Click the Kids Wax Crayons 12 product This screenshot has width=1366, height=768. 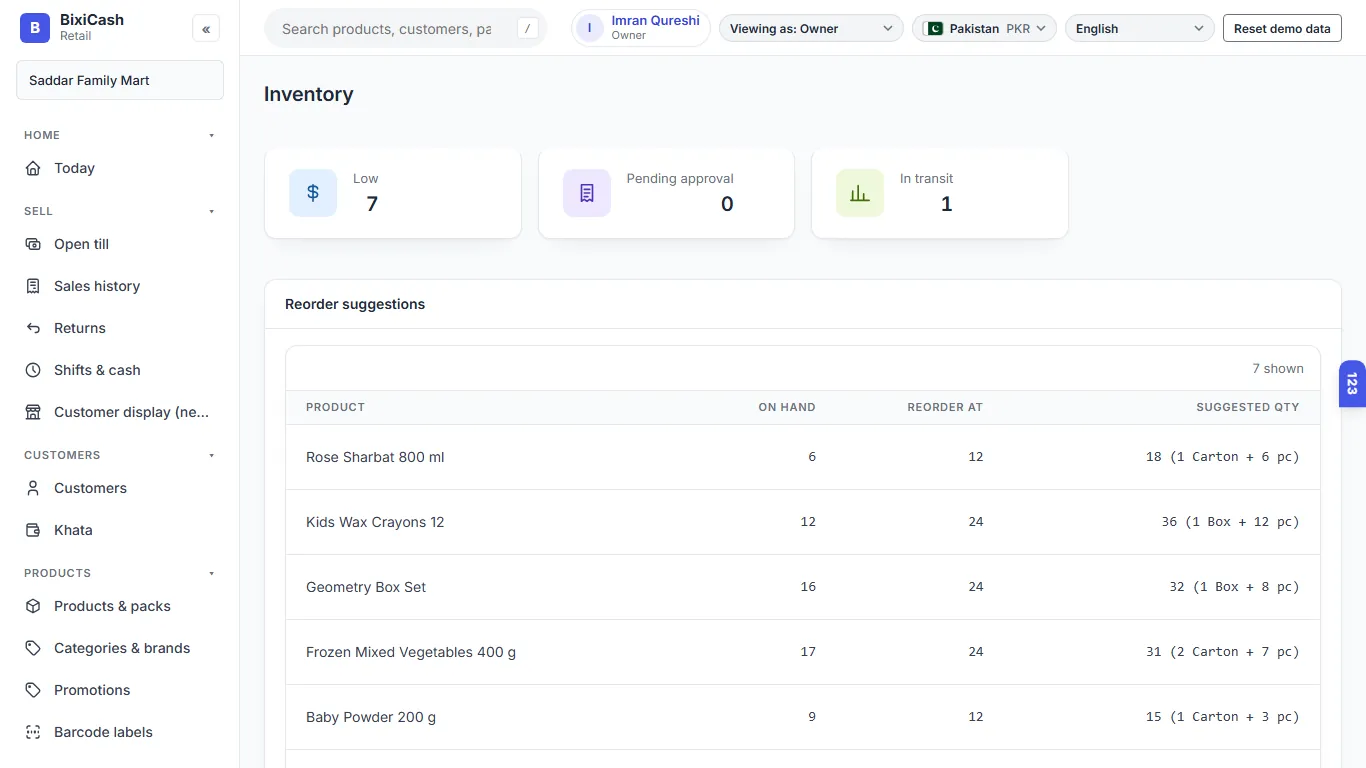click(x=375, y=522)
